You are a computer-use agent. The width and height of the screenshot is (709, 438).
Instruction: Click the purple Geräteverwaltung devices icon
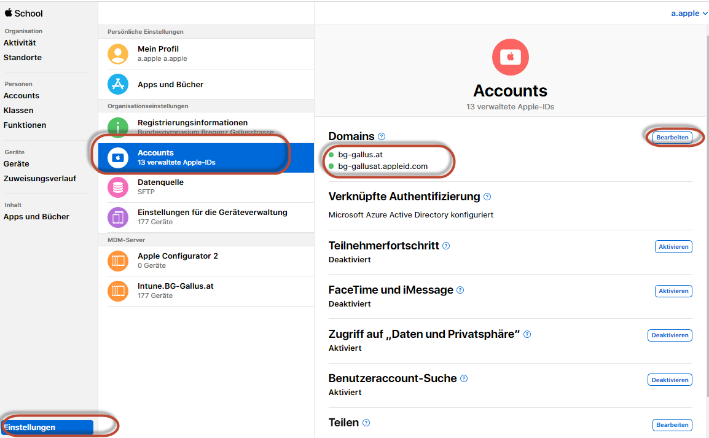[x=118, y=217]
